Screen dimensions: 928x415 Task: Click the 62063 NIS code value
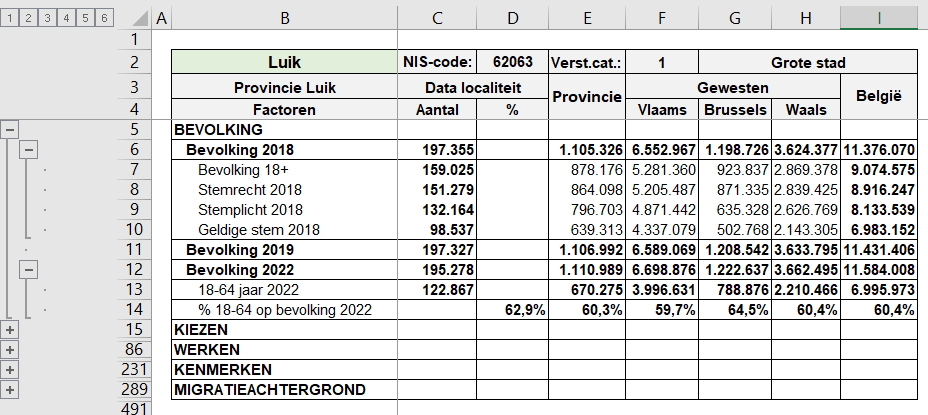513,62
